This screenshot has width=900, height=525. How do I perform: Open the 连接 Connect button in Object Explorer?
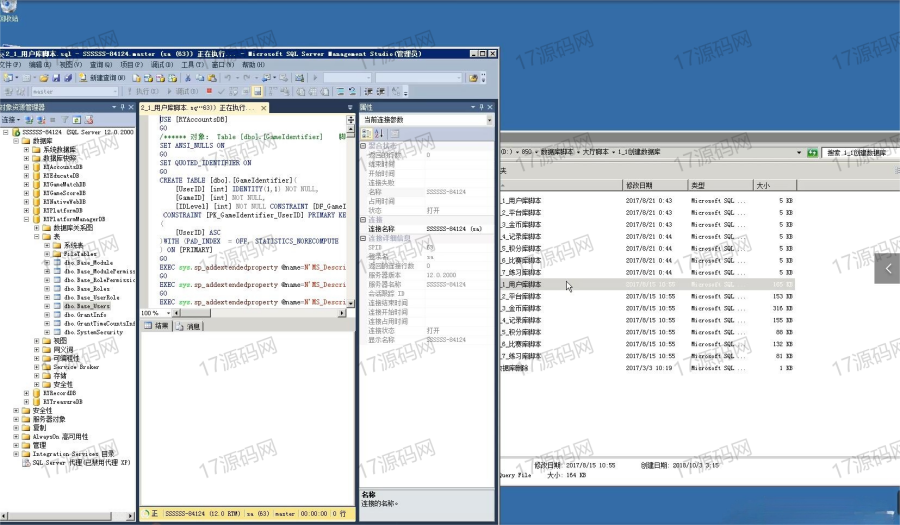point(10,120)
